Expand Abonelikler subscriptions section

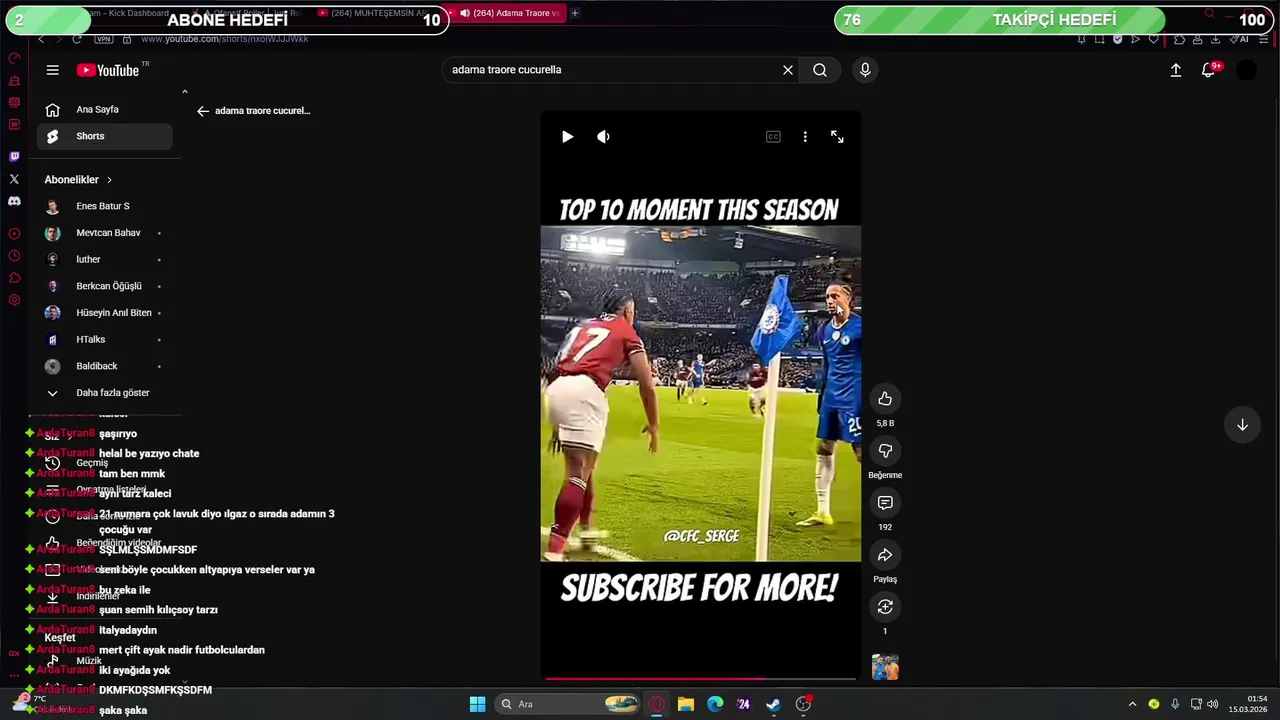point(78,180)
